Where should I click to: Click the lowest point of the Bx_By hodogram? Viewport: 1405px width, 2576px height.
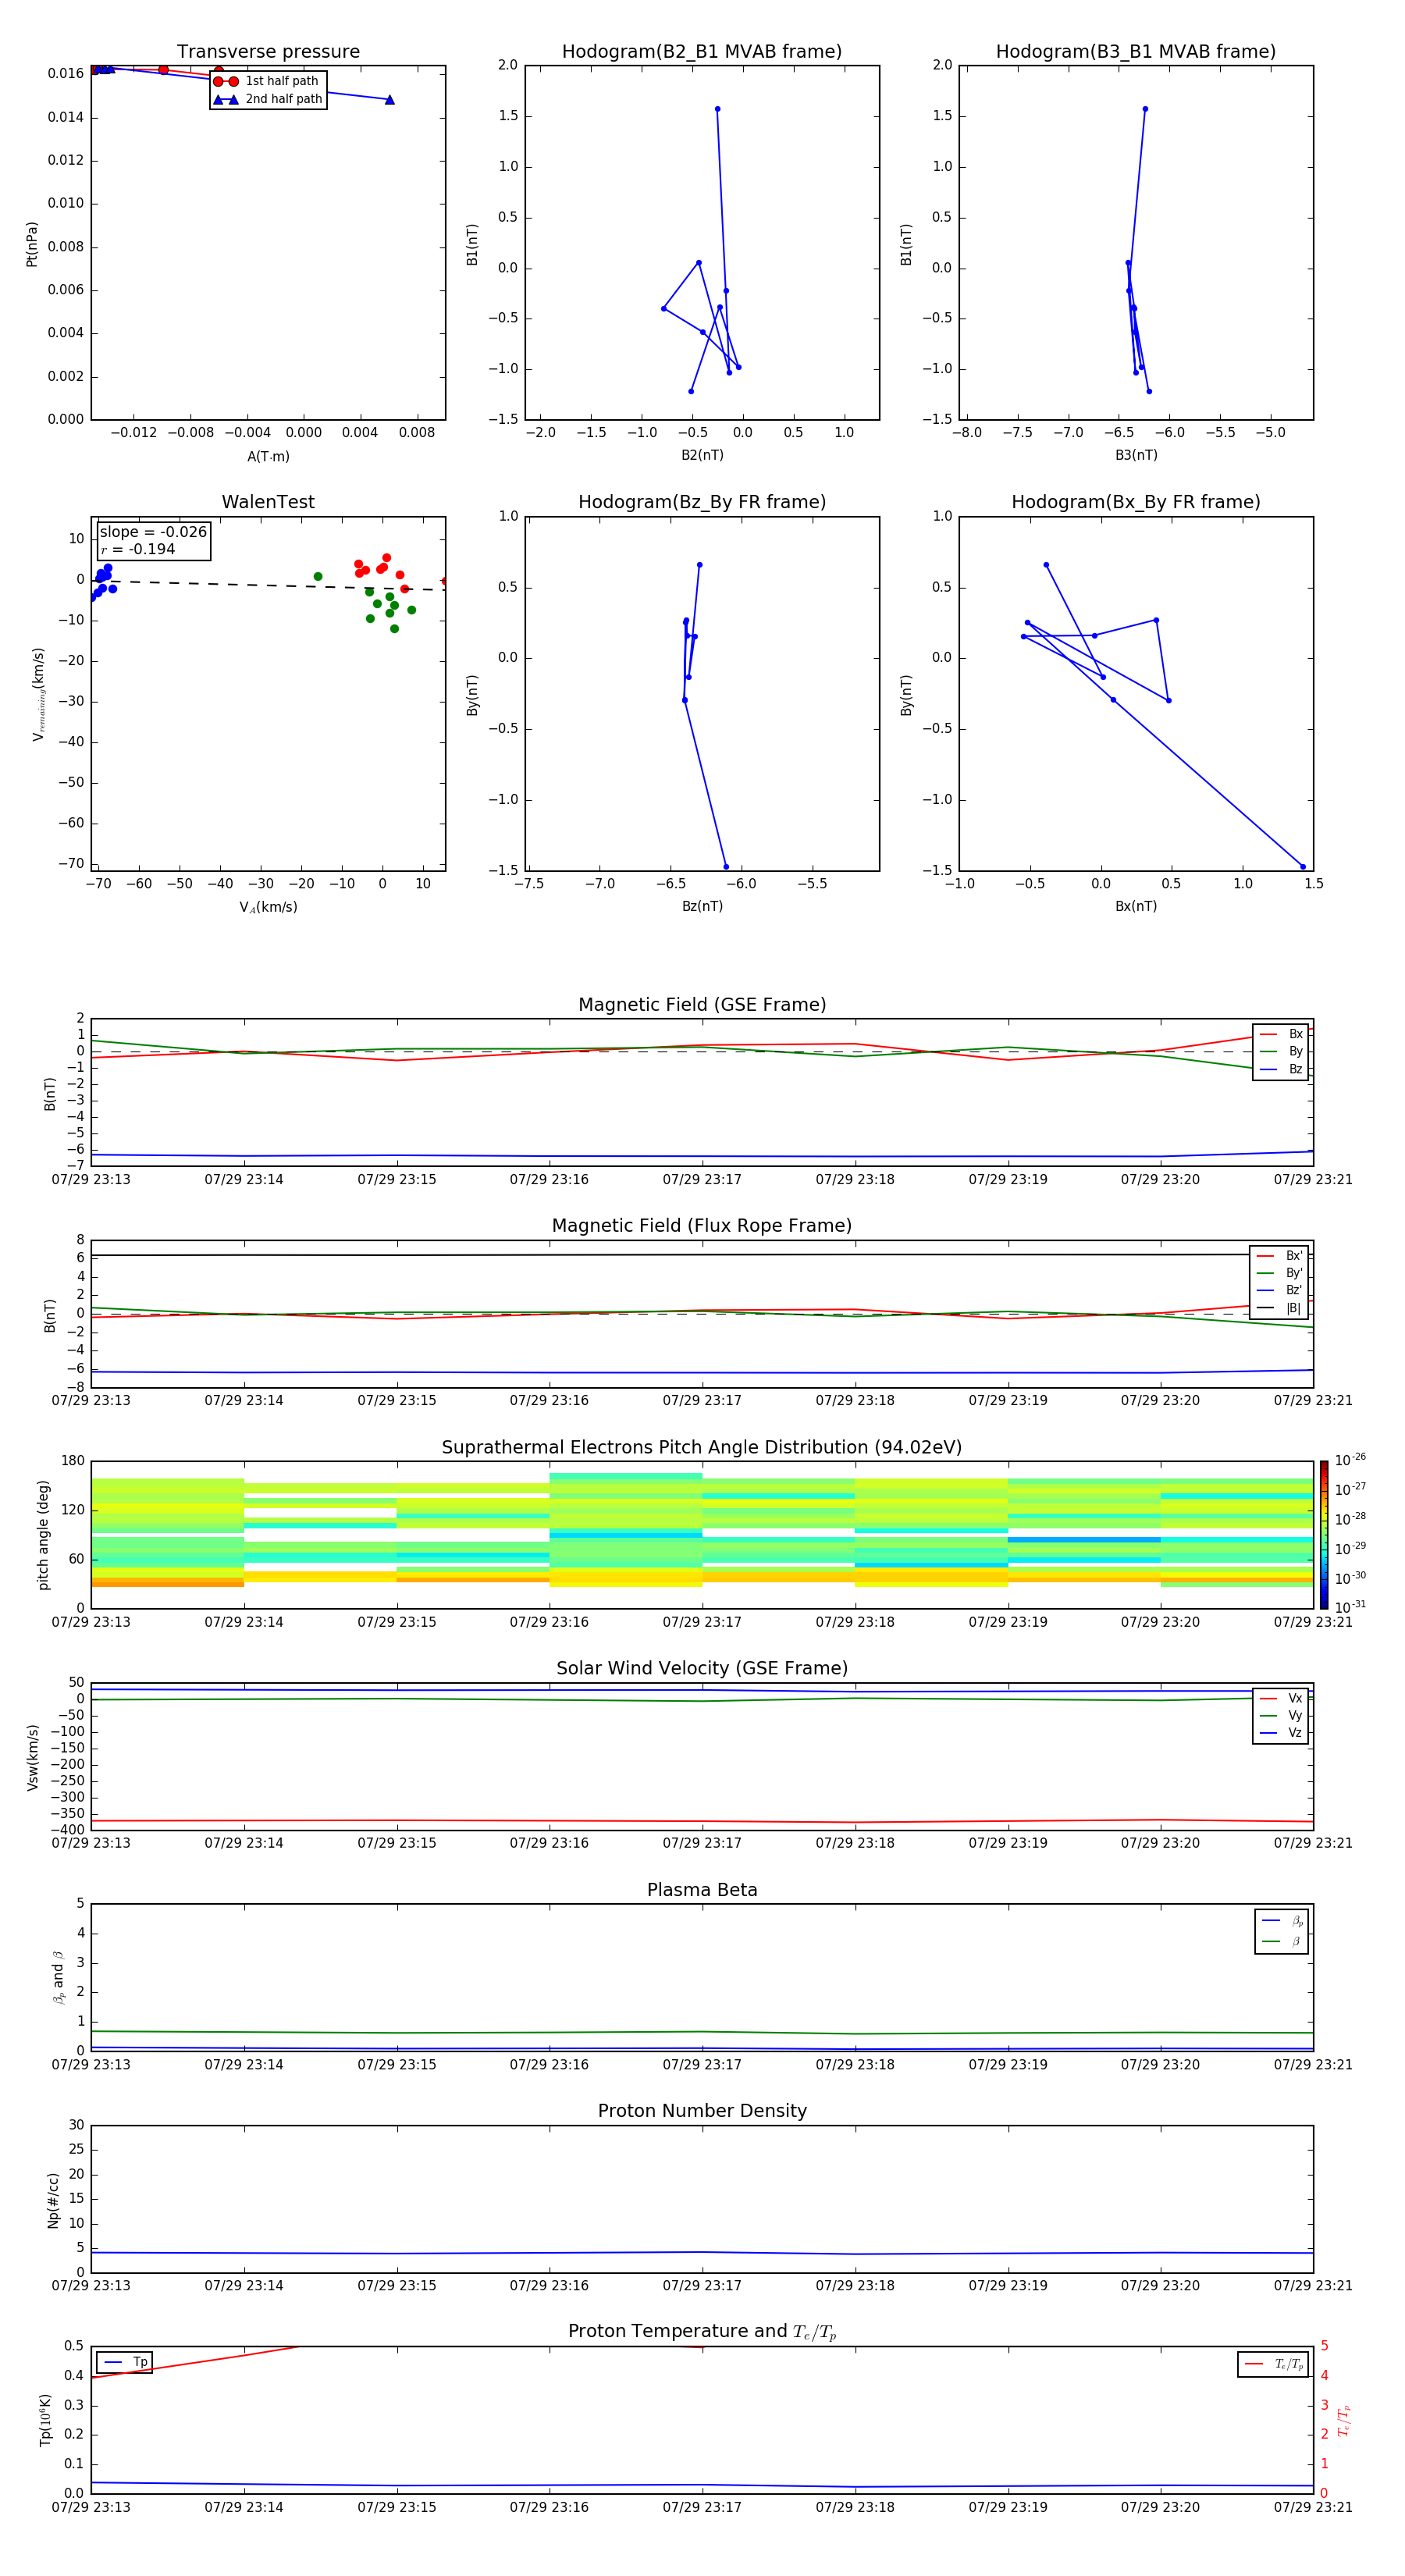coord(1303,867)
